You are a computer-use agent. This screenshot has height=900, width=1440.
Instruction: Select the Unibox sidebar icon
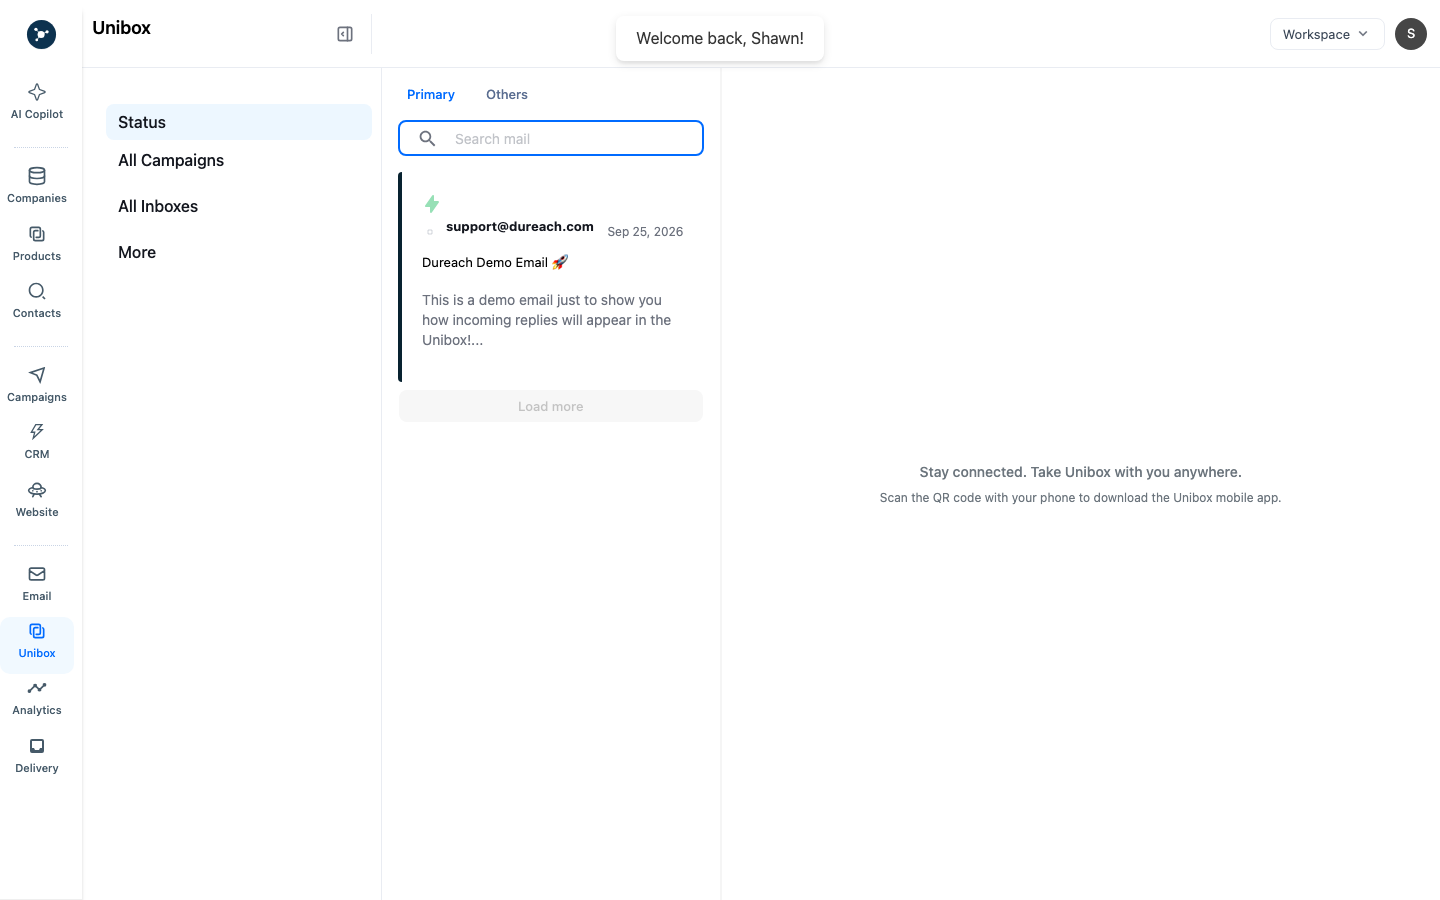point(37,631)
